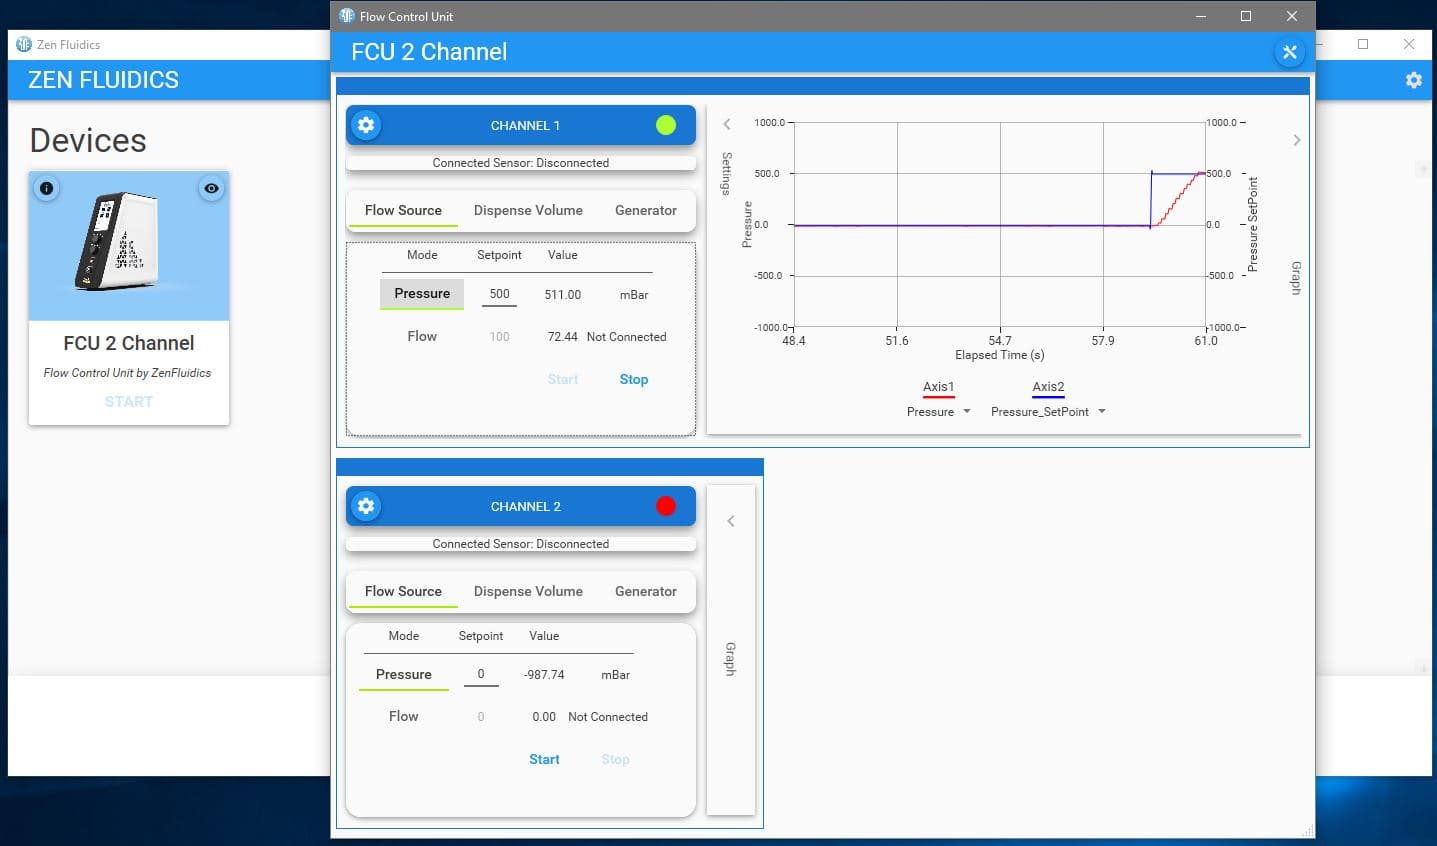Screen dimensions: 1437x846
Task: Click Zen Fluidics title bar logo icon
Action: pyautogui.click(x=24, y=44)
